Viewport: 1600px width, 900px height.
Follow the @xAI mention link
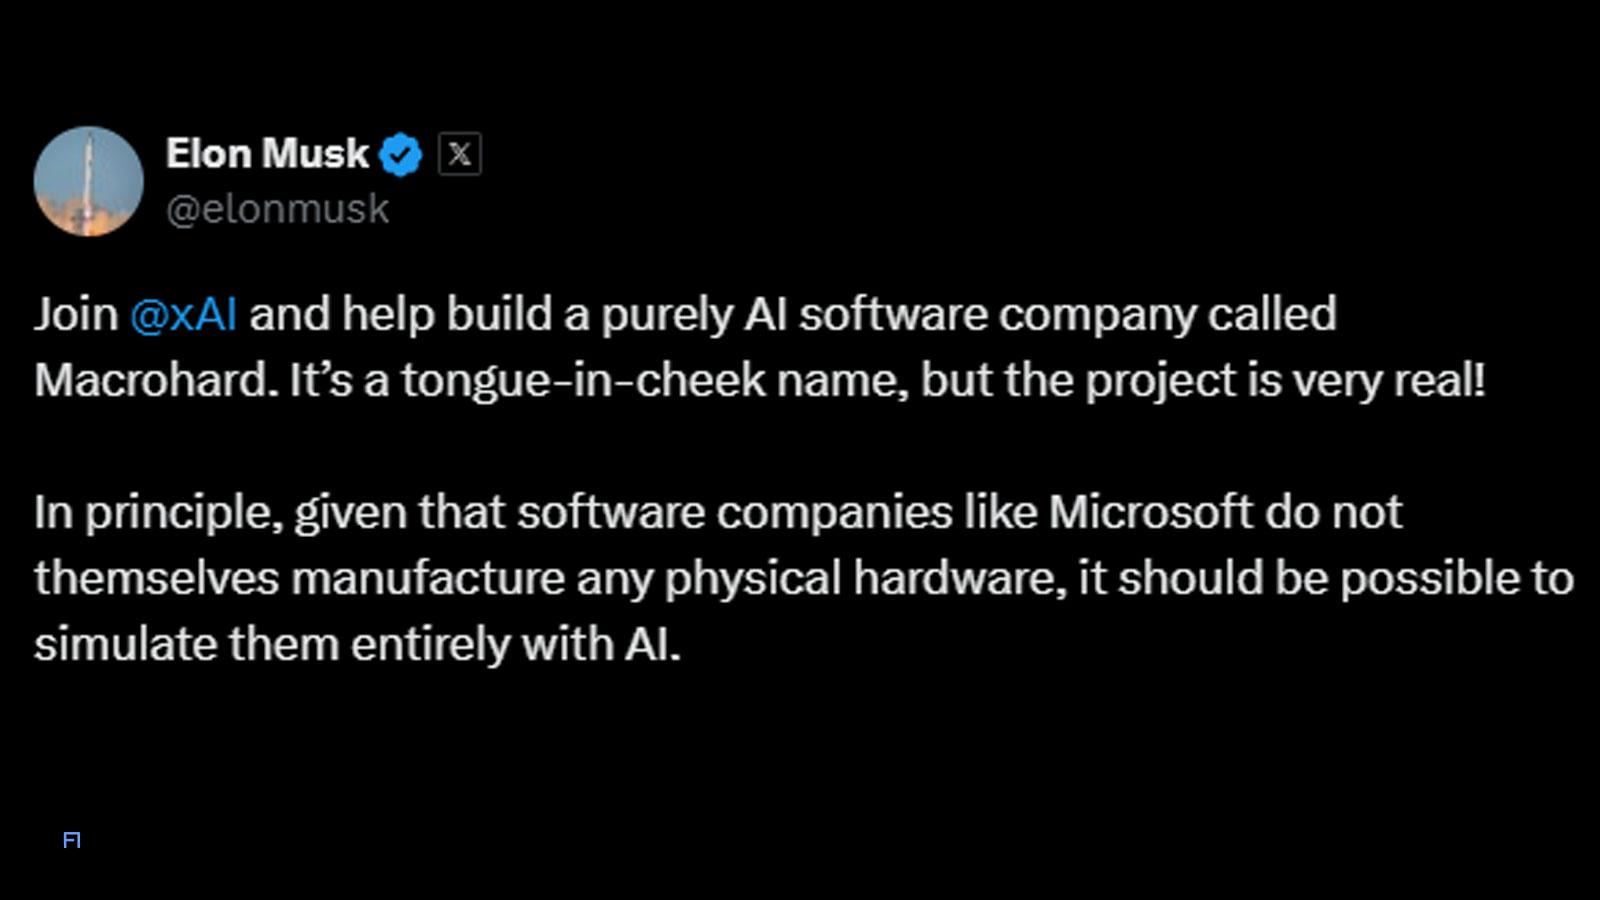tap(184, 314)
